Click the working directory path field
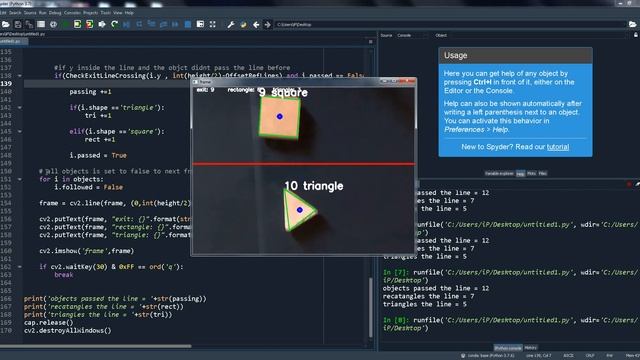 (450, 24)
